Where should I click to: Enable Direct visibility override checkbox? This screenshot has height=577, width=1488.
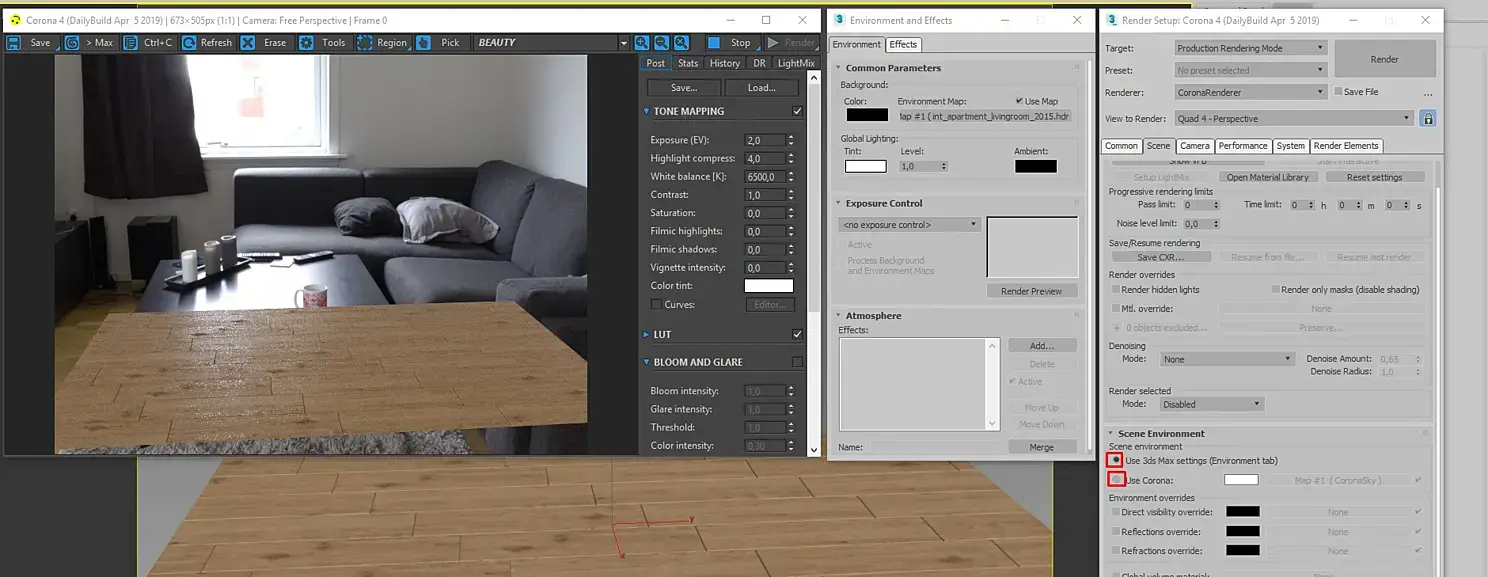tap(1116, 512)
